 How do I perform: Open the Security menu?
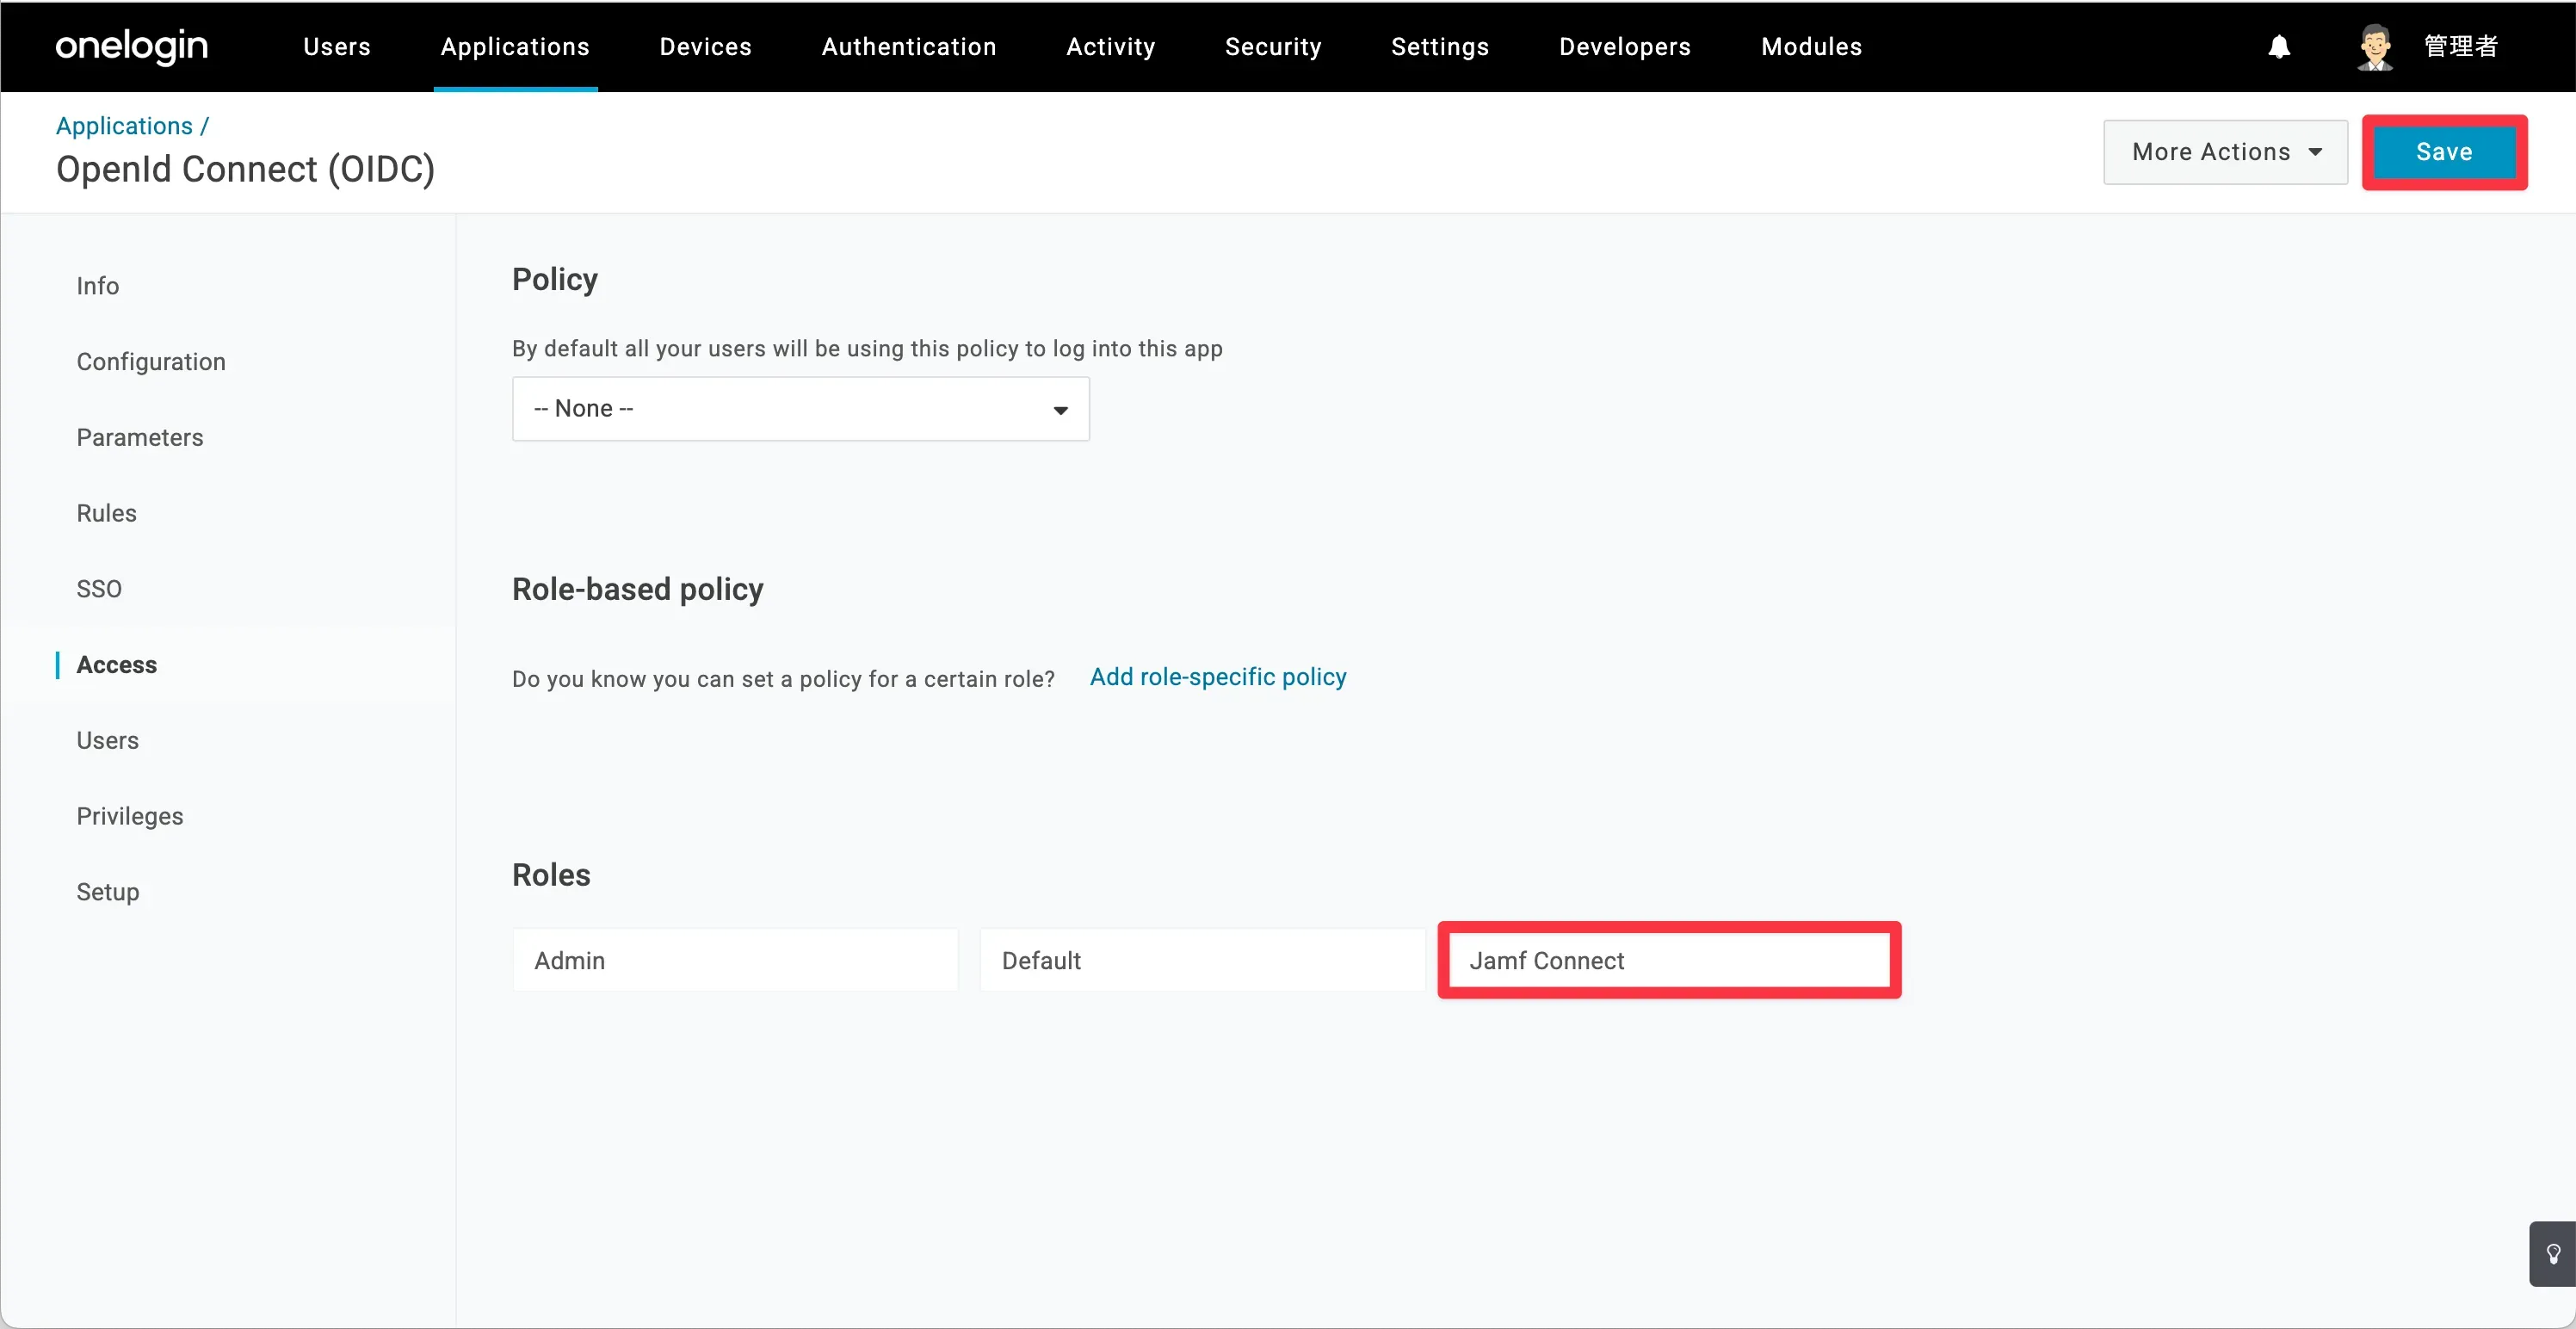tap(1273, 47)
